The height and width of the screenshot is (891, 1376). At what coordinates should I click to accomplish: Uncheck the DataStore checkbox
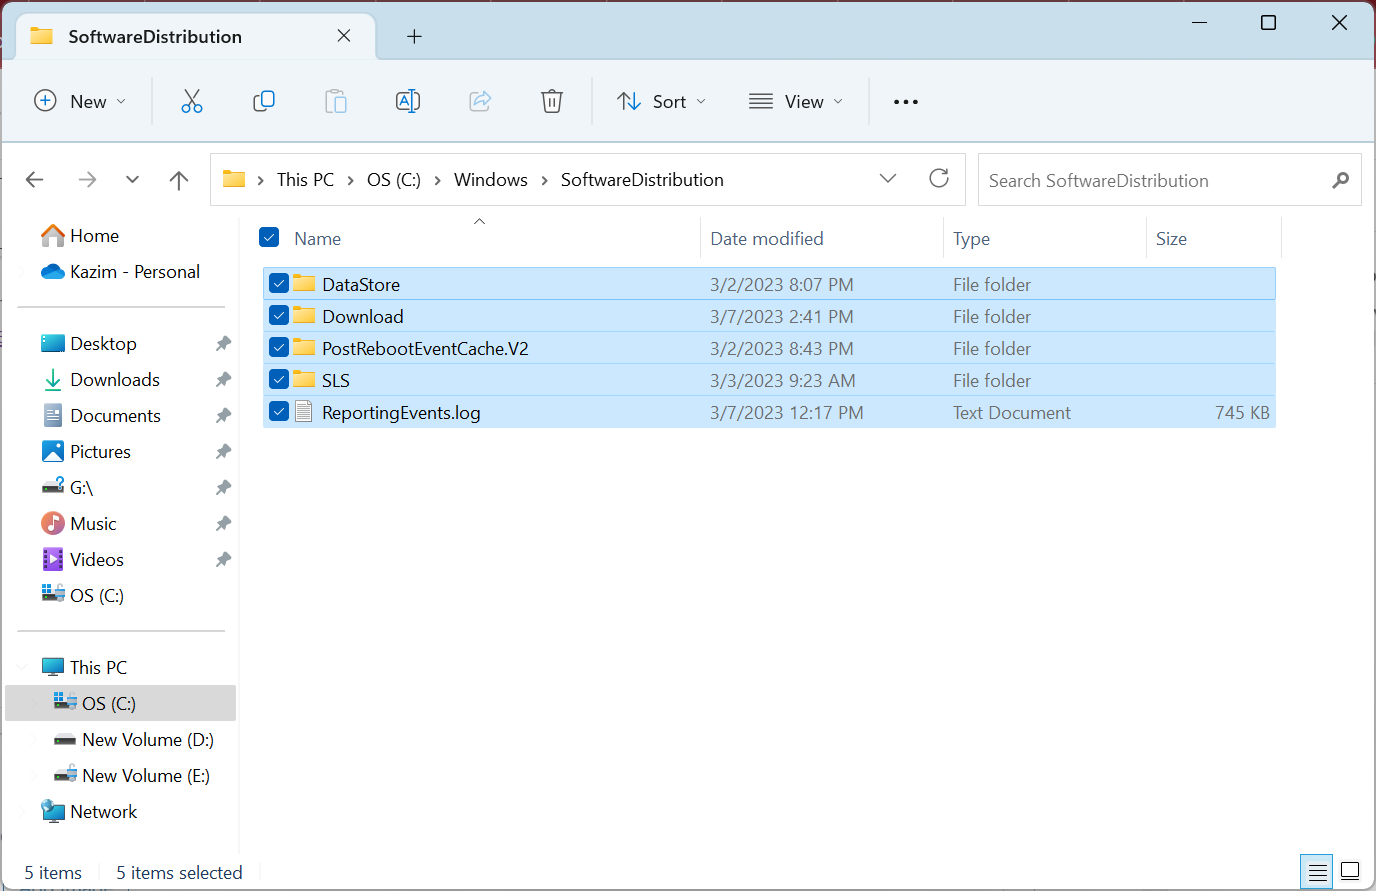[279, 283]
